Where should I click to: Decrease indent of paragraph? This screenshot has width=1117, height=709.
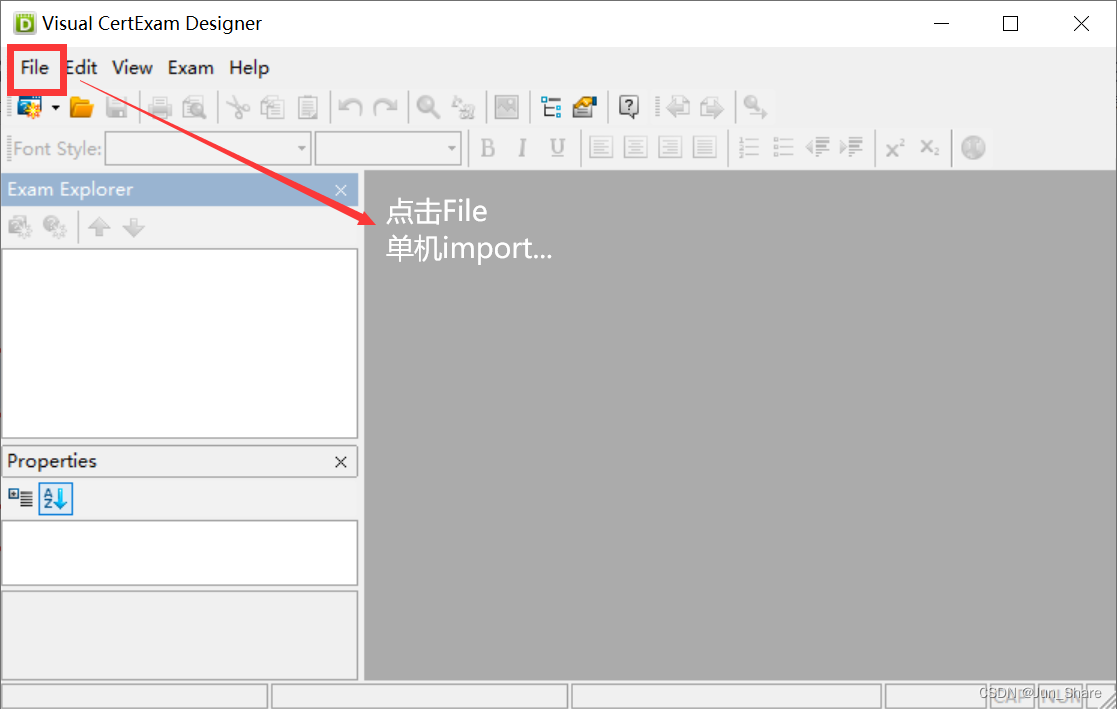(x=817, y=148)
